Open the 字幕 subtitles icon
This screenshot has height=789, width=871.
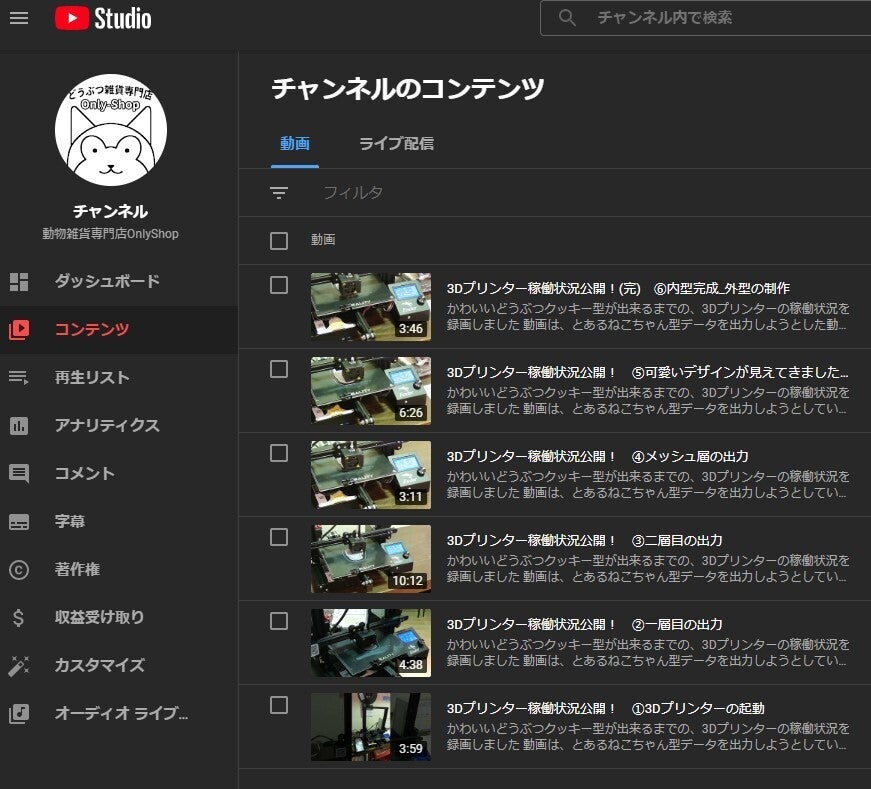click(19, 522)
